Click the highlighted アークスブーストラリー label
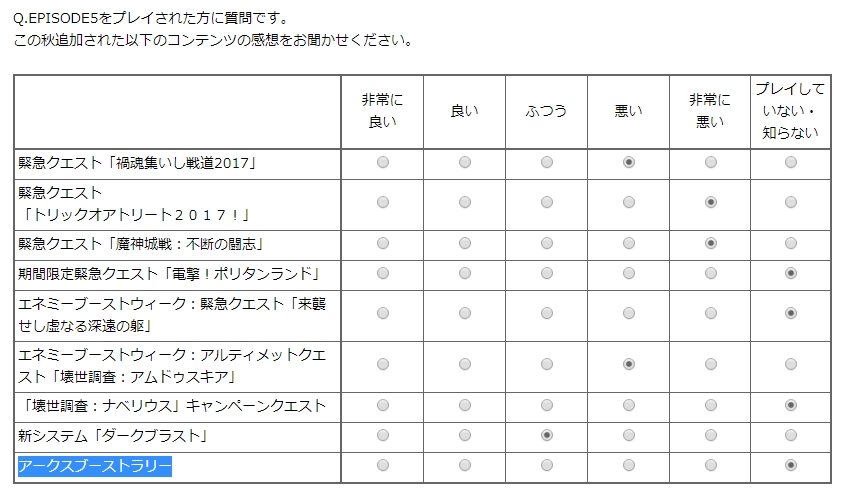 95,466
